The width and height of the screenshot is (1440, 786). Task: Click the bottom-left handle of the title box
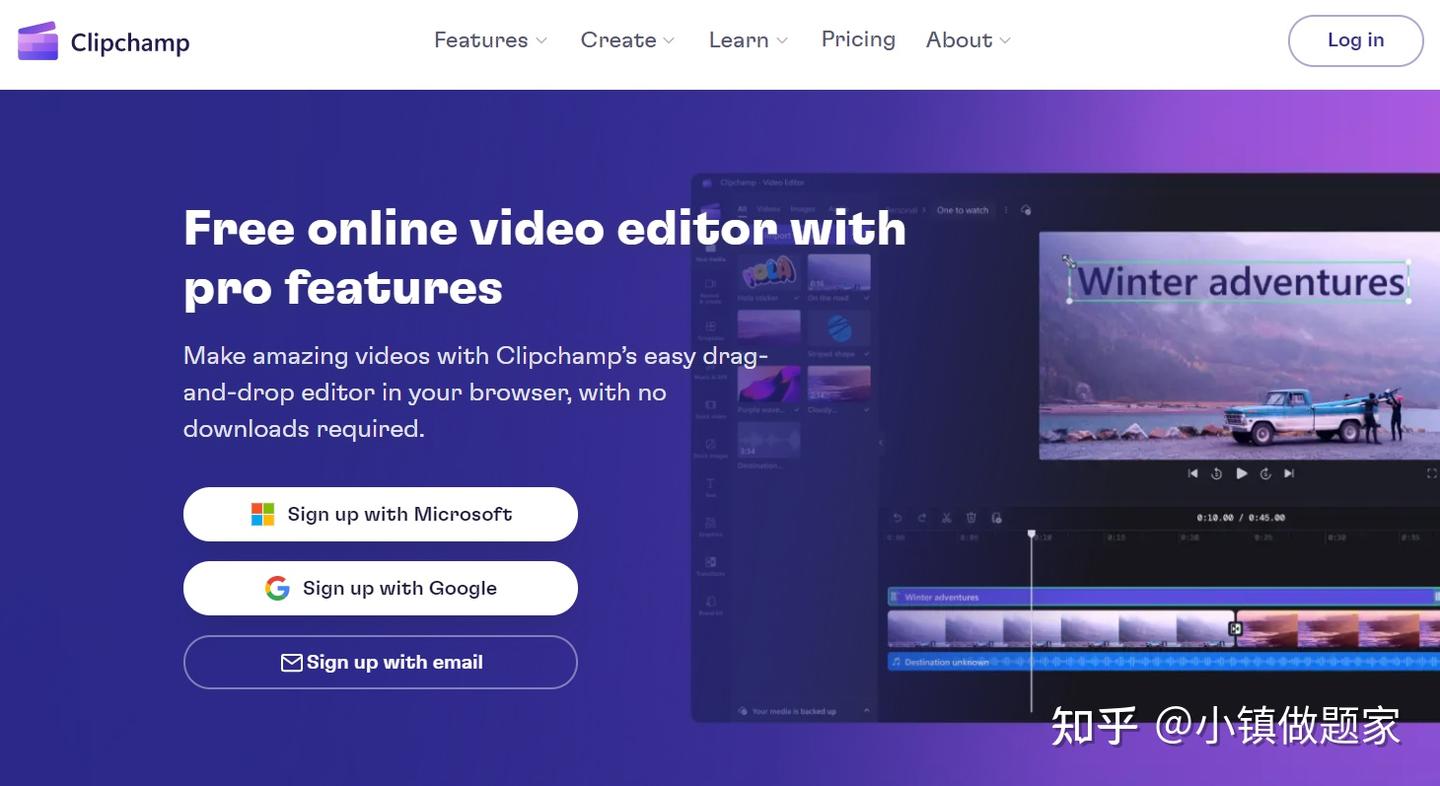pyautogui.click(x=1069, y=300)
